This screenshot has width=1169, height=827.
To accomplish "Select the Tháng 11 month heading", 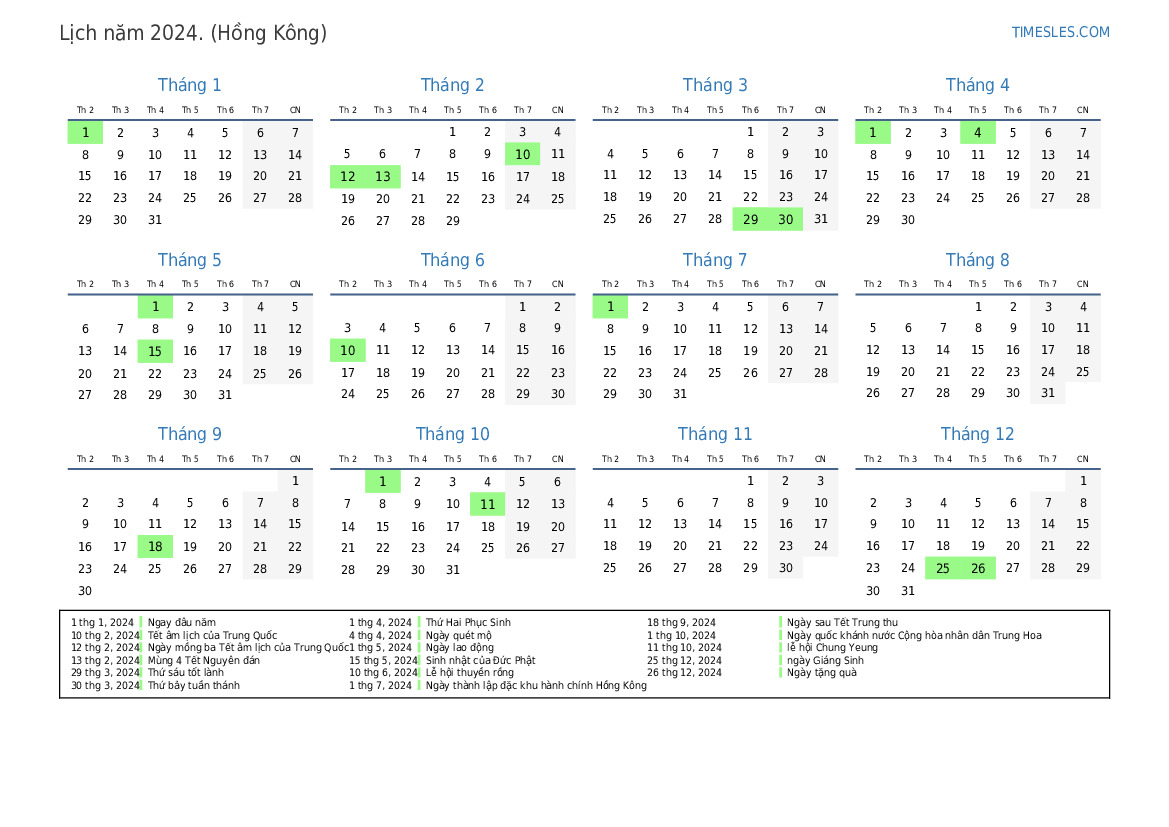I will [x=715, y=434].
